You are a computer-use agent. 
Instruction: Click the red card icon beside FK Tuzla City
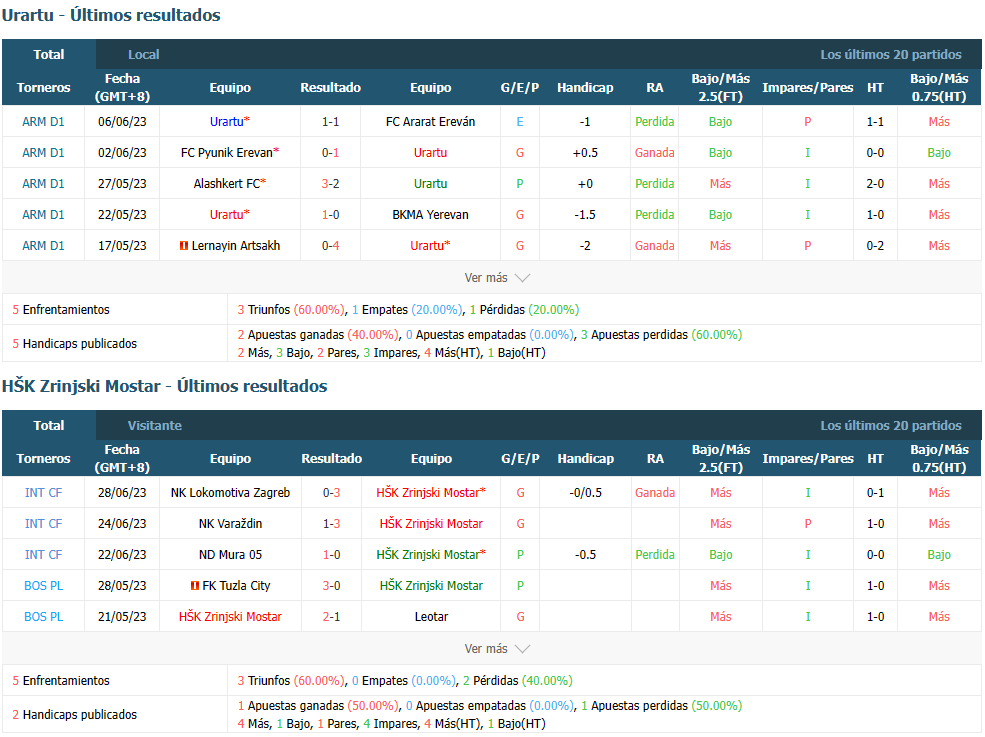point(195,586)
